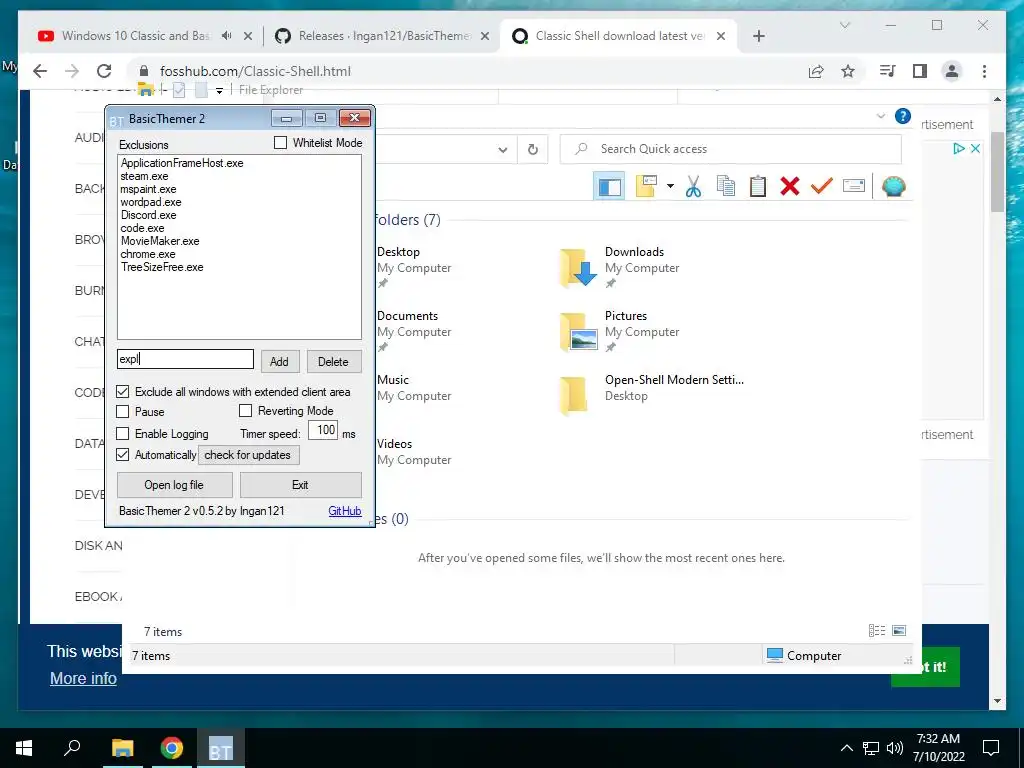Show hidden system tray icons
1024x768 pixels.
846,748
